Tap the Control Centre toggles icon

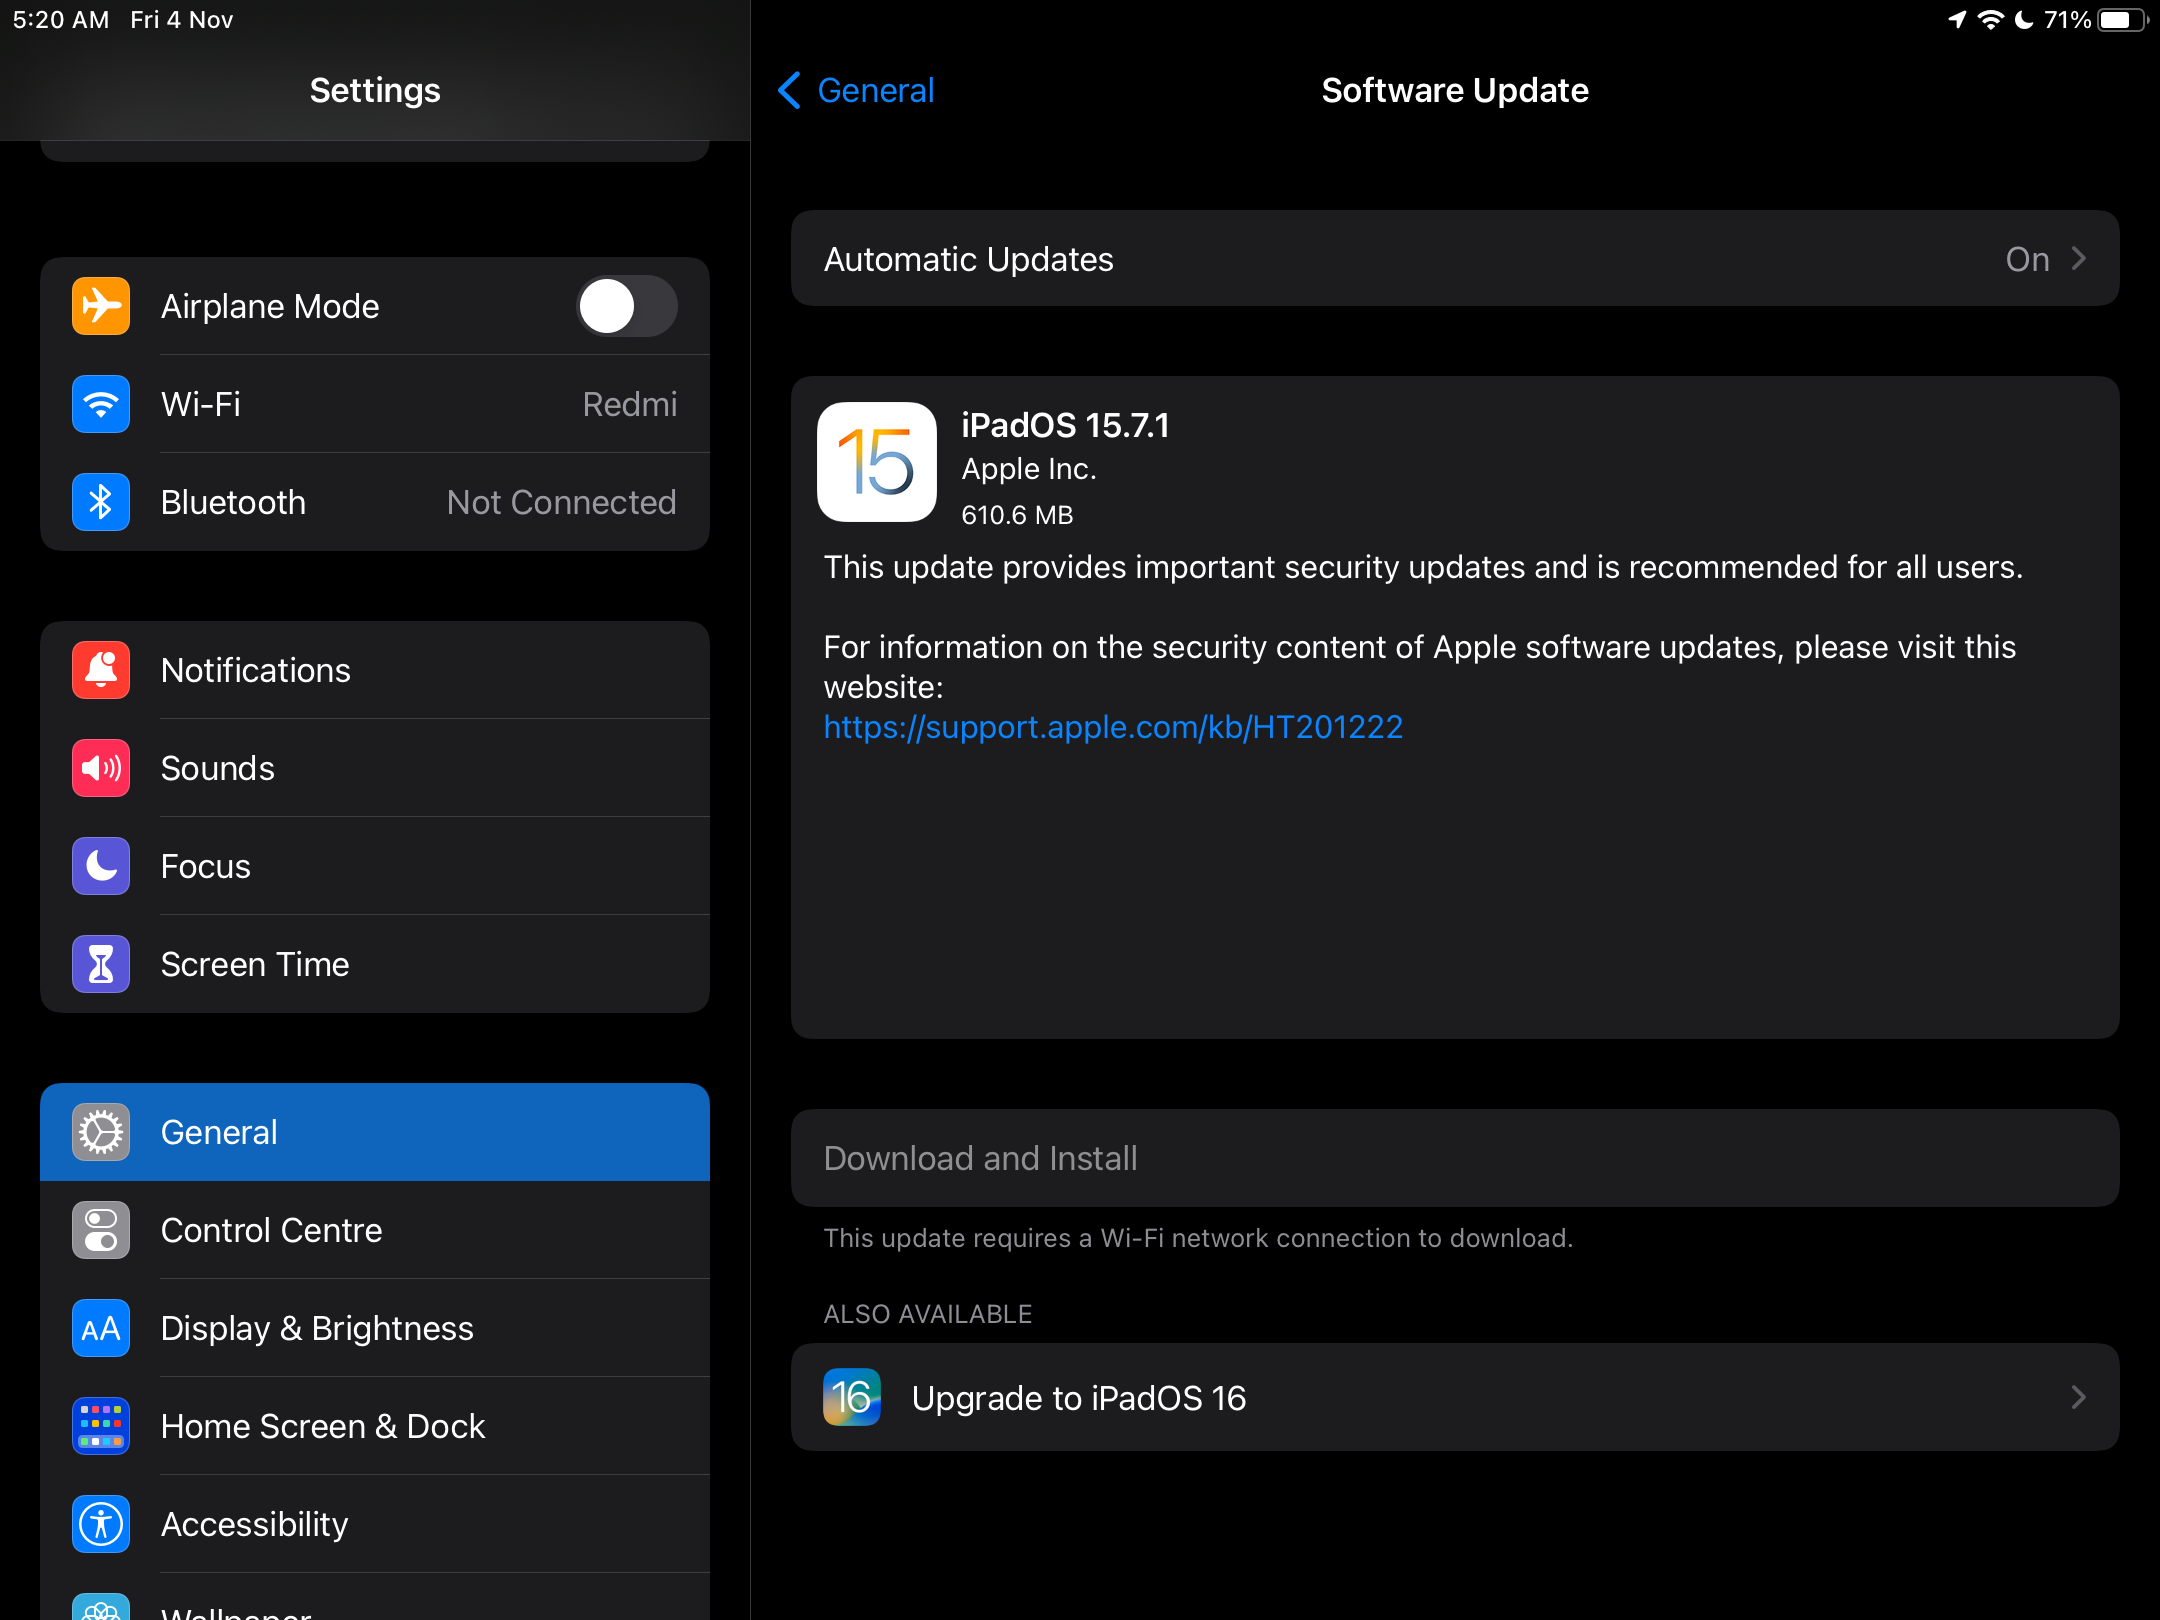coord(101,1230)
